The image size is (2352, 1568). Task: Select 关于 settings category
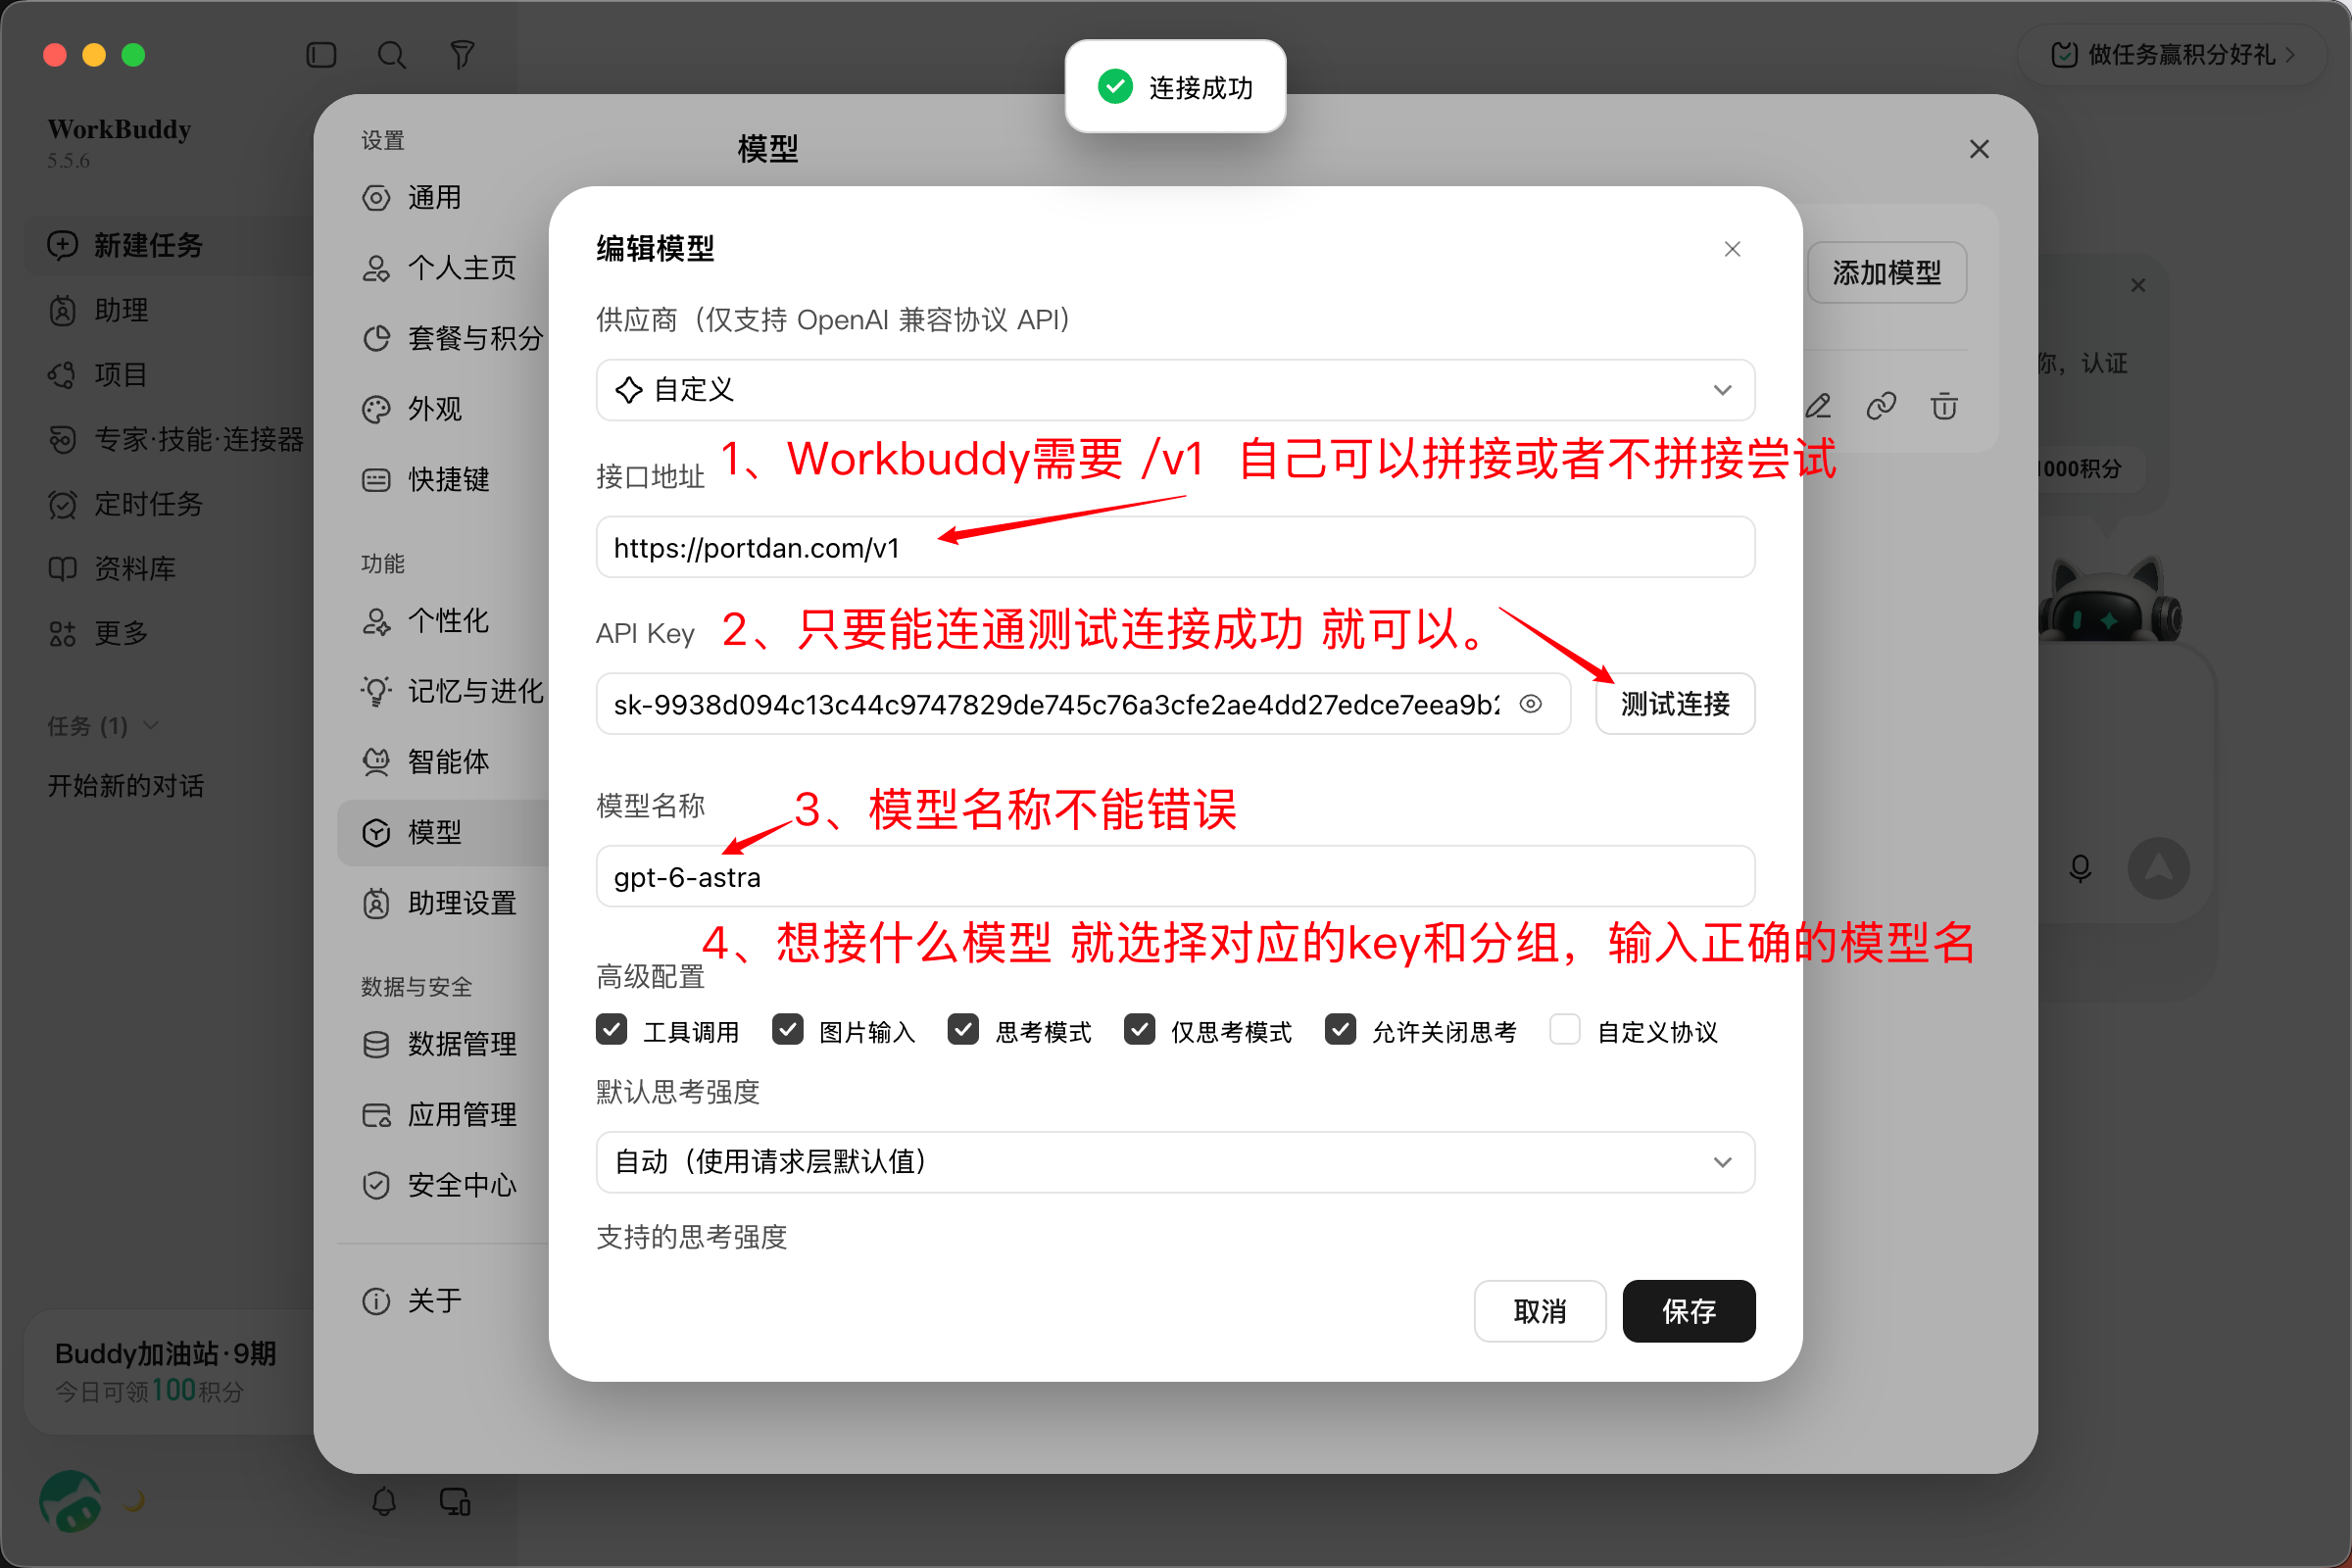click(x=442, y=1301)
